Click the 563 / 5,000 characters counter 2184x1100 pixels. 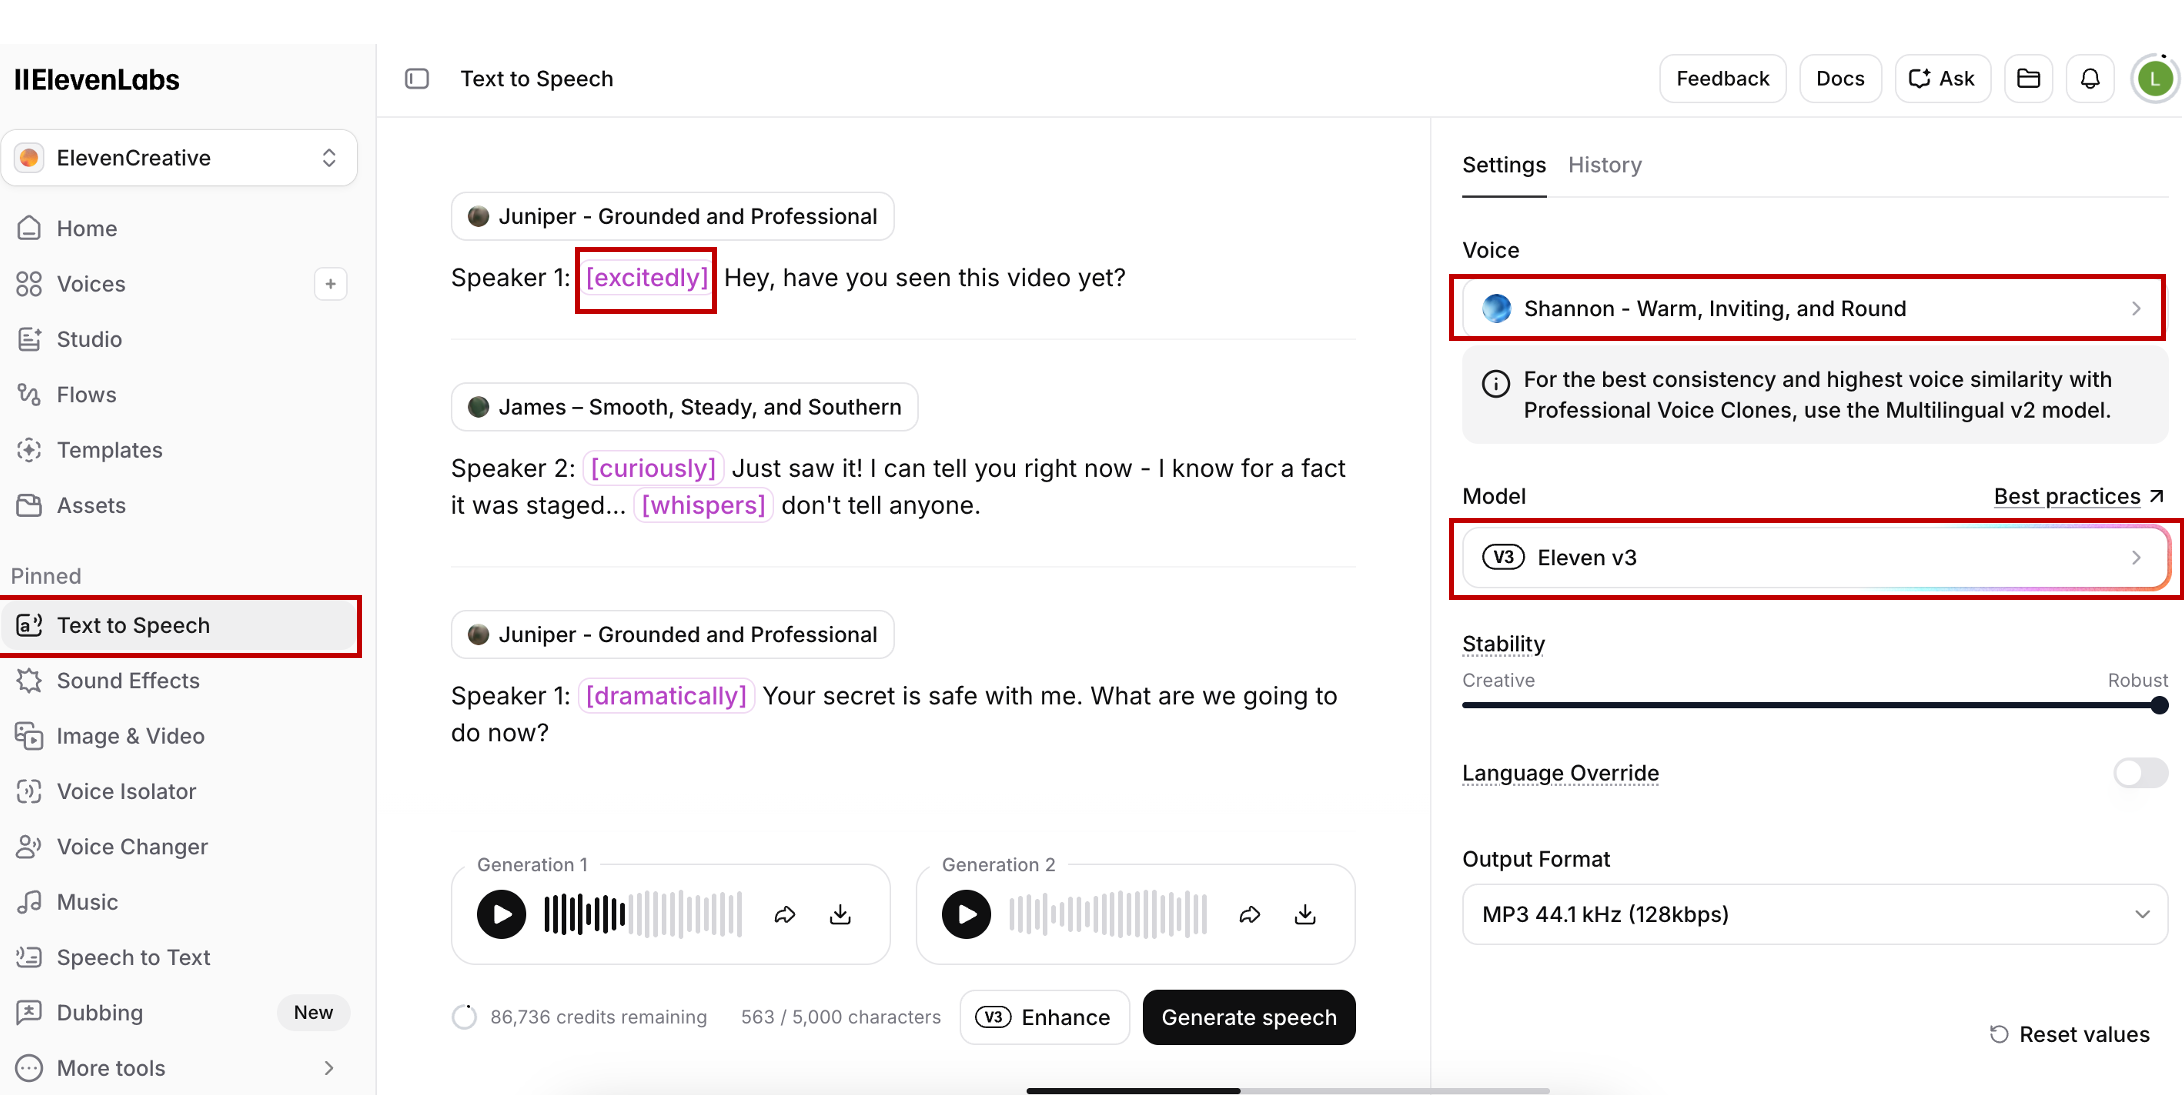click(x=841, y=1018)
